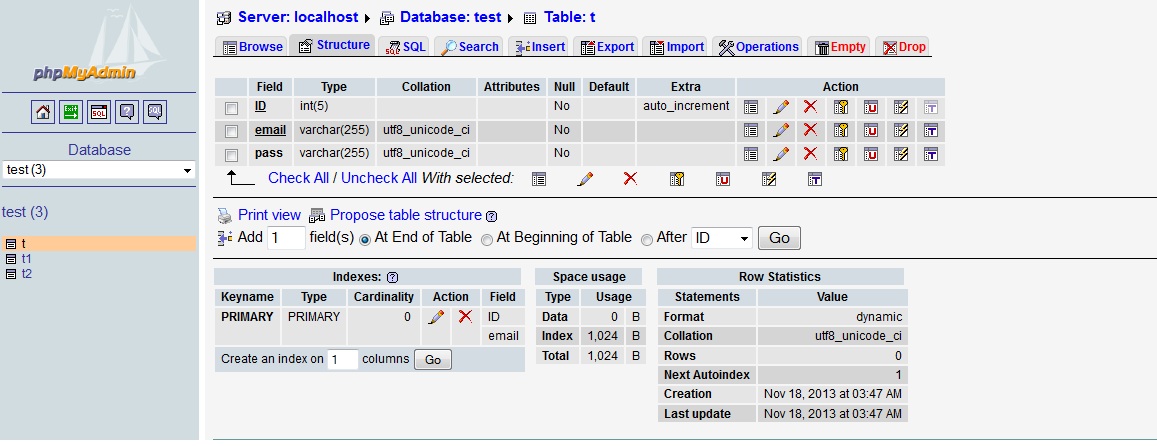
Task: Browse distinct values icon for email row
Action: pos(750,131)
